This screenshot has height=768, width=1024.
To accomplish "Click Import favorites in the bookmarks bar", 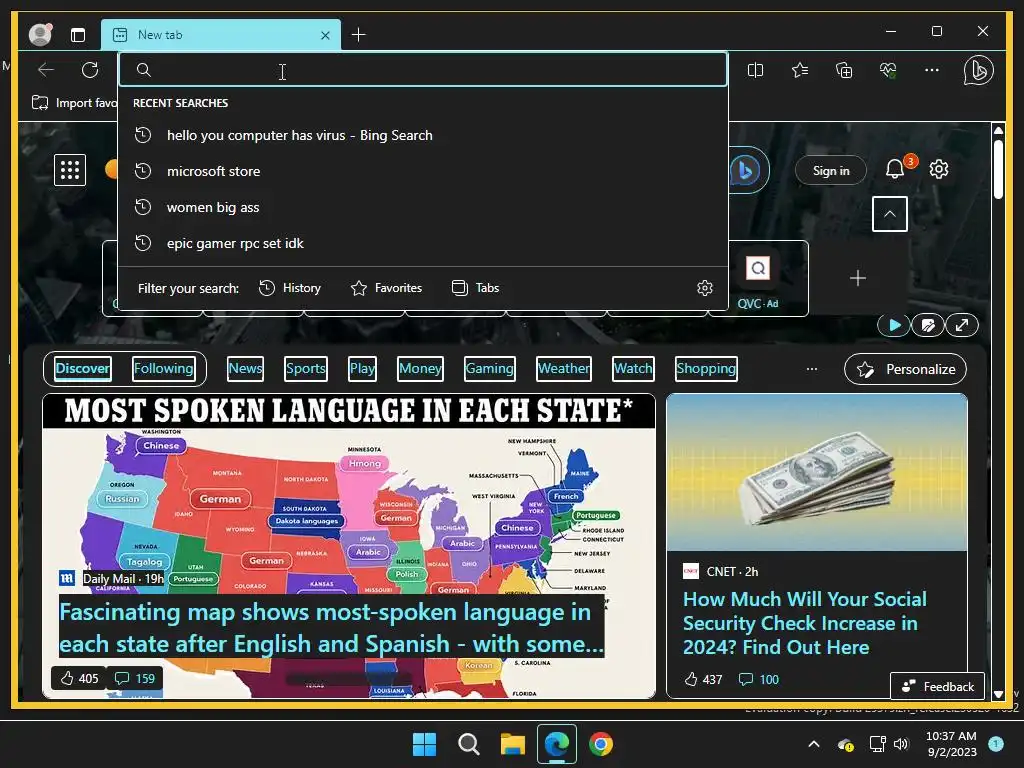I will (x=74, y=103).
